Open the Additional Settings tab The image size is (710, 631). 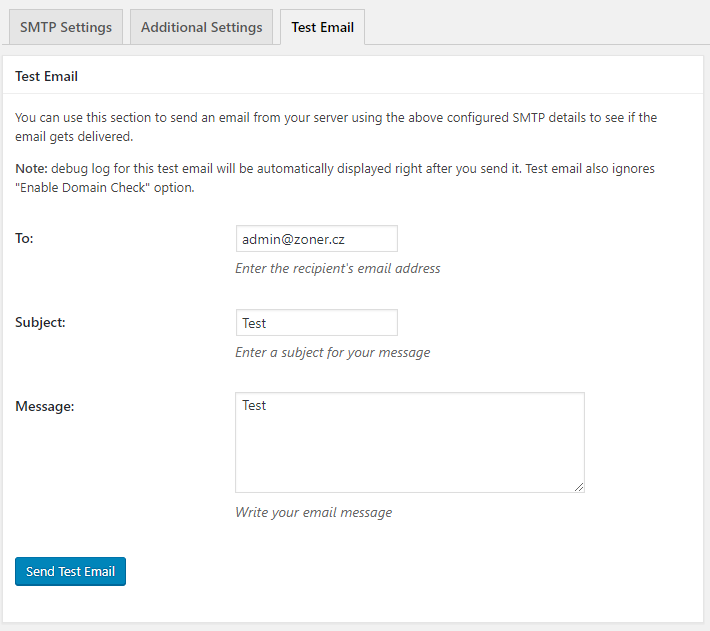201,27
